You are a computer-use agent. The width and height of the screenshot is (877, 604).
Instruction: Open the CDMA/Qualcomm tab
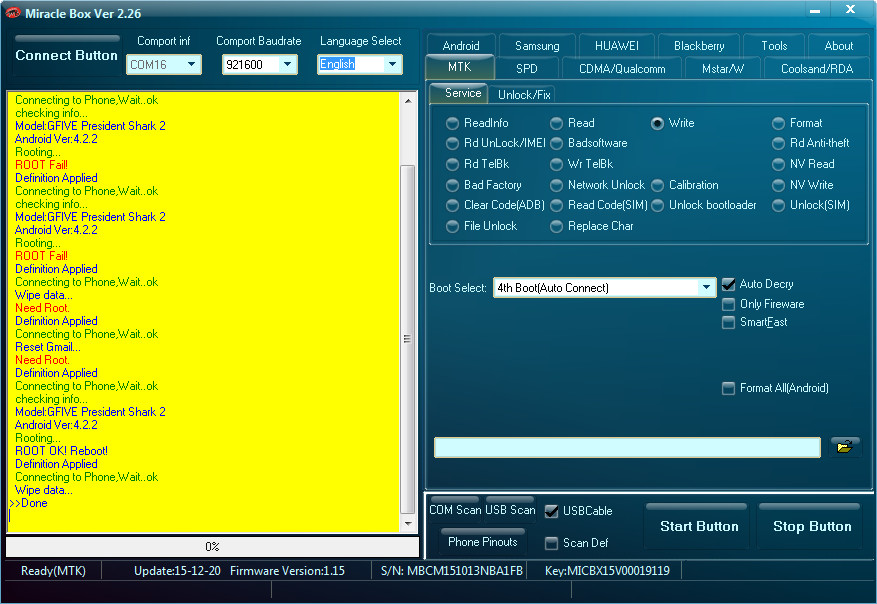[x=622, y=69]
